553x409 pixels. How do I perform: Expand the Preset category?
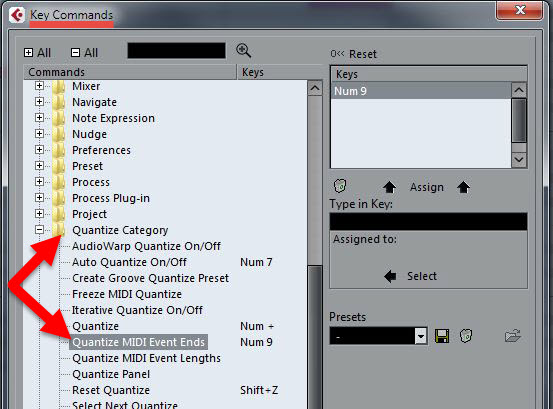tap(40, 165)
